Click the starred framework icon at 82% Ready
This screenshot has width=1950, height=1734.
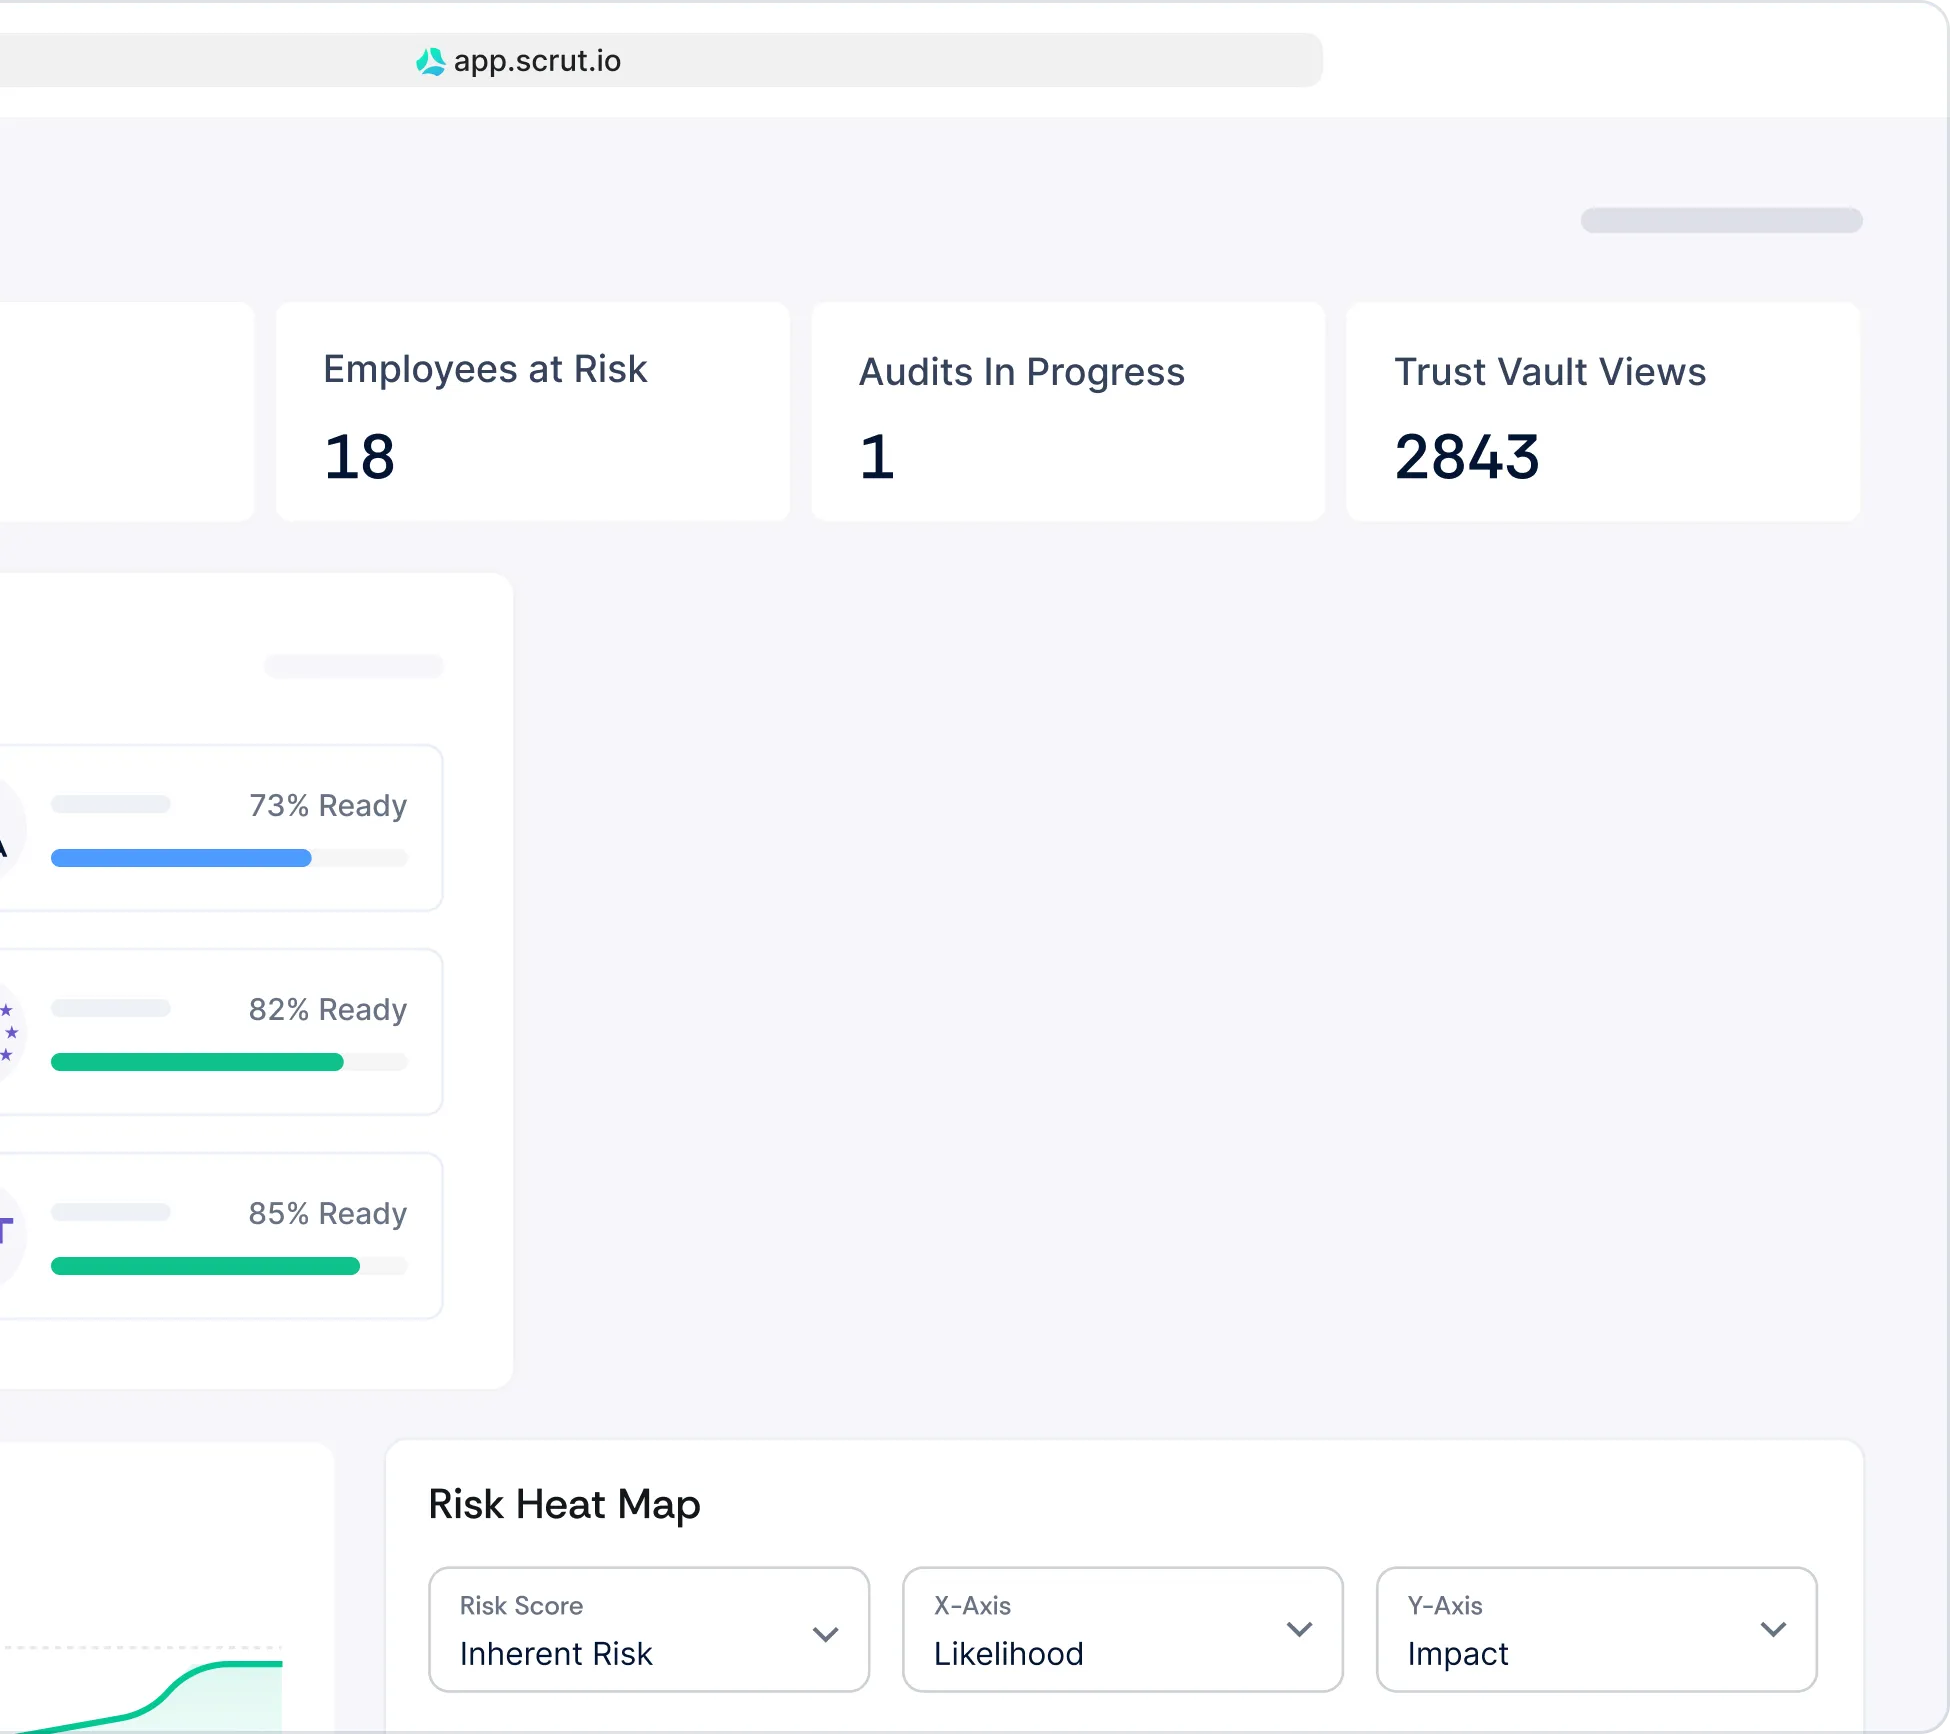8,1032
